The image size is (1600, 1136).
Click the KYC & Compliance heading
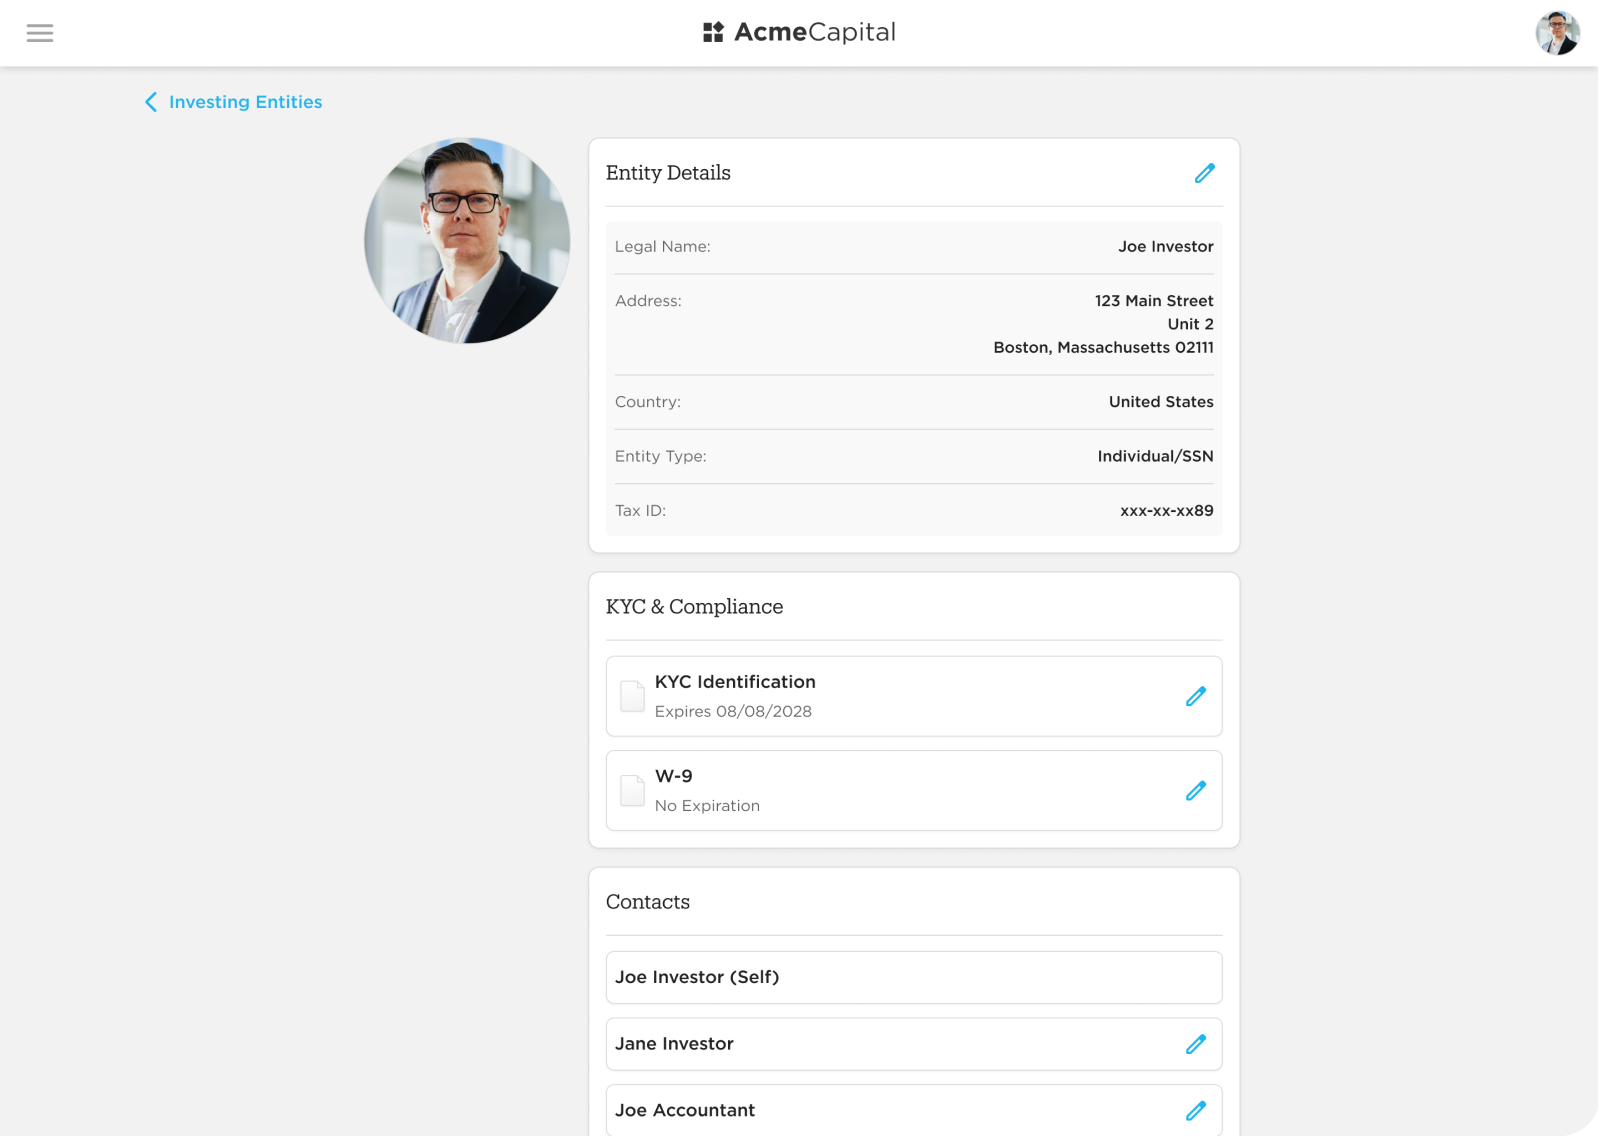[694, 607]
